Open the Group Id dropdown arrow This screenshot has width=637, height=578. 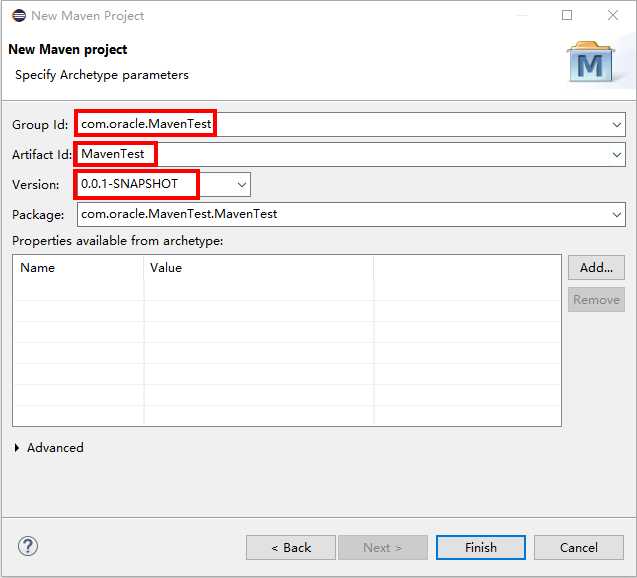pos(617,125)
